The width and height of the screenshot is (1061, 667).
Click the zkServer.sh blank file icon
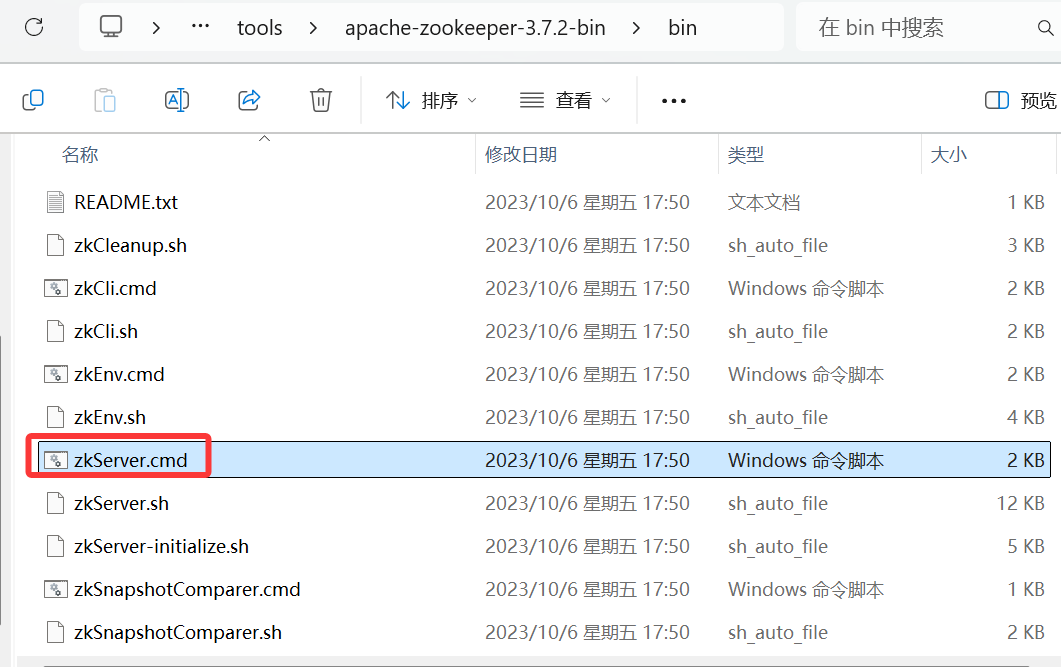55,503
